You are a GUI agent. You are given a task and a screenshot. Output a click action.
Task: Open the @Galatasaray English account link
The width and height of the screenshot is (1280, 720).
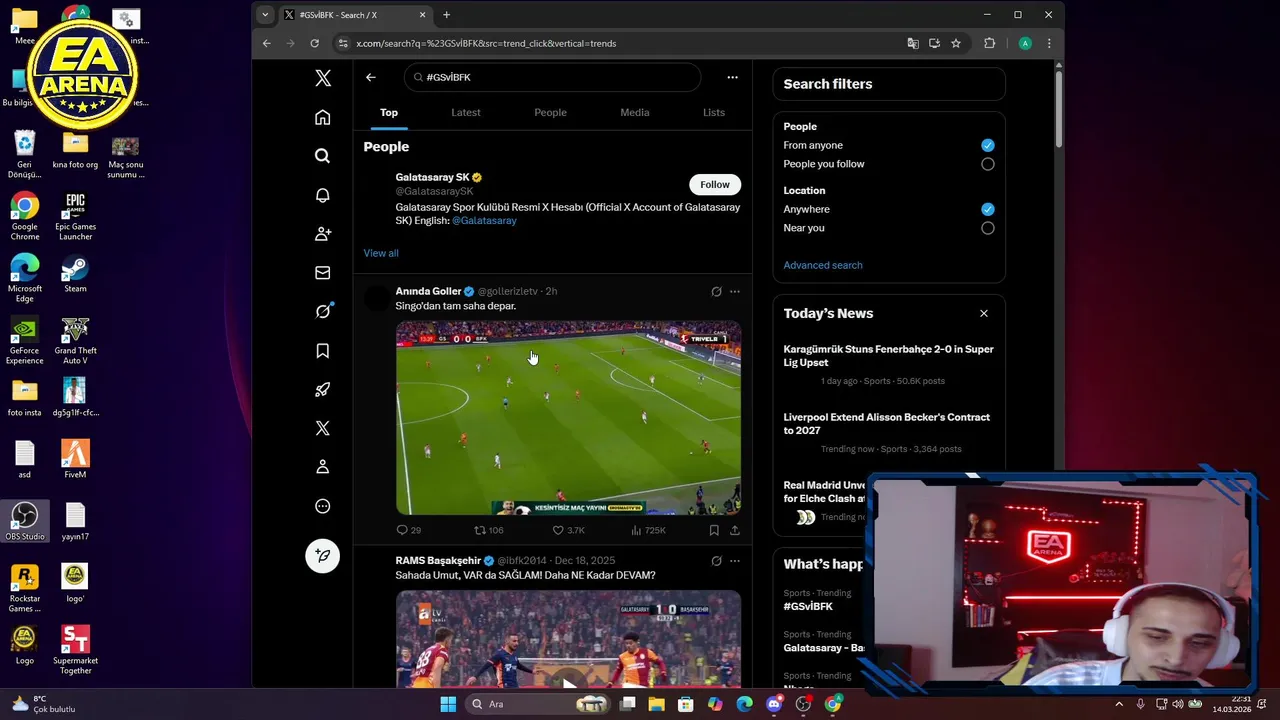click(x=484, y=220)
